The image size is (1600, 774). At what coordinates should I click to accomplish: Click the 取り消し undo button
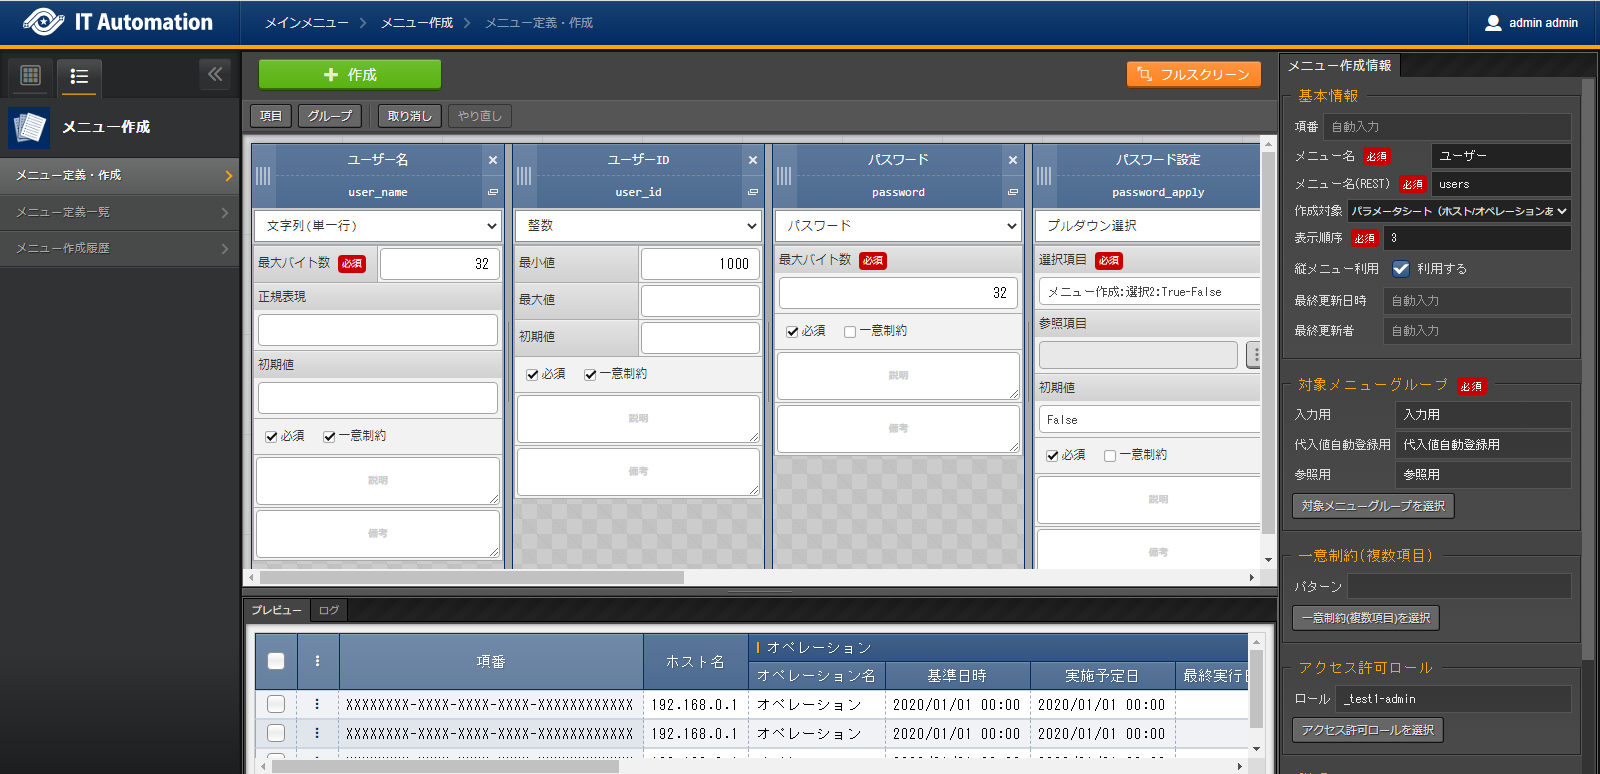(410, 116)
